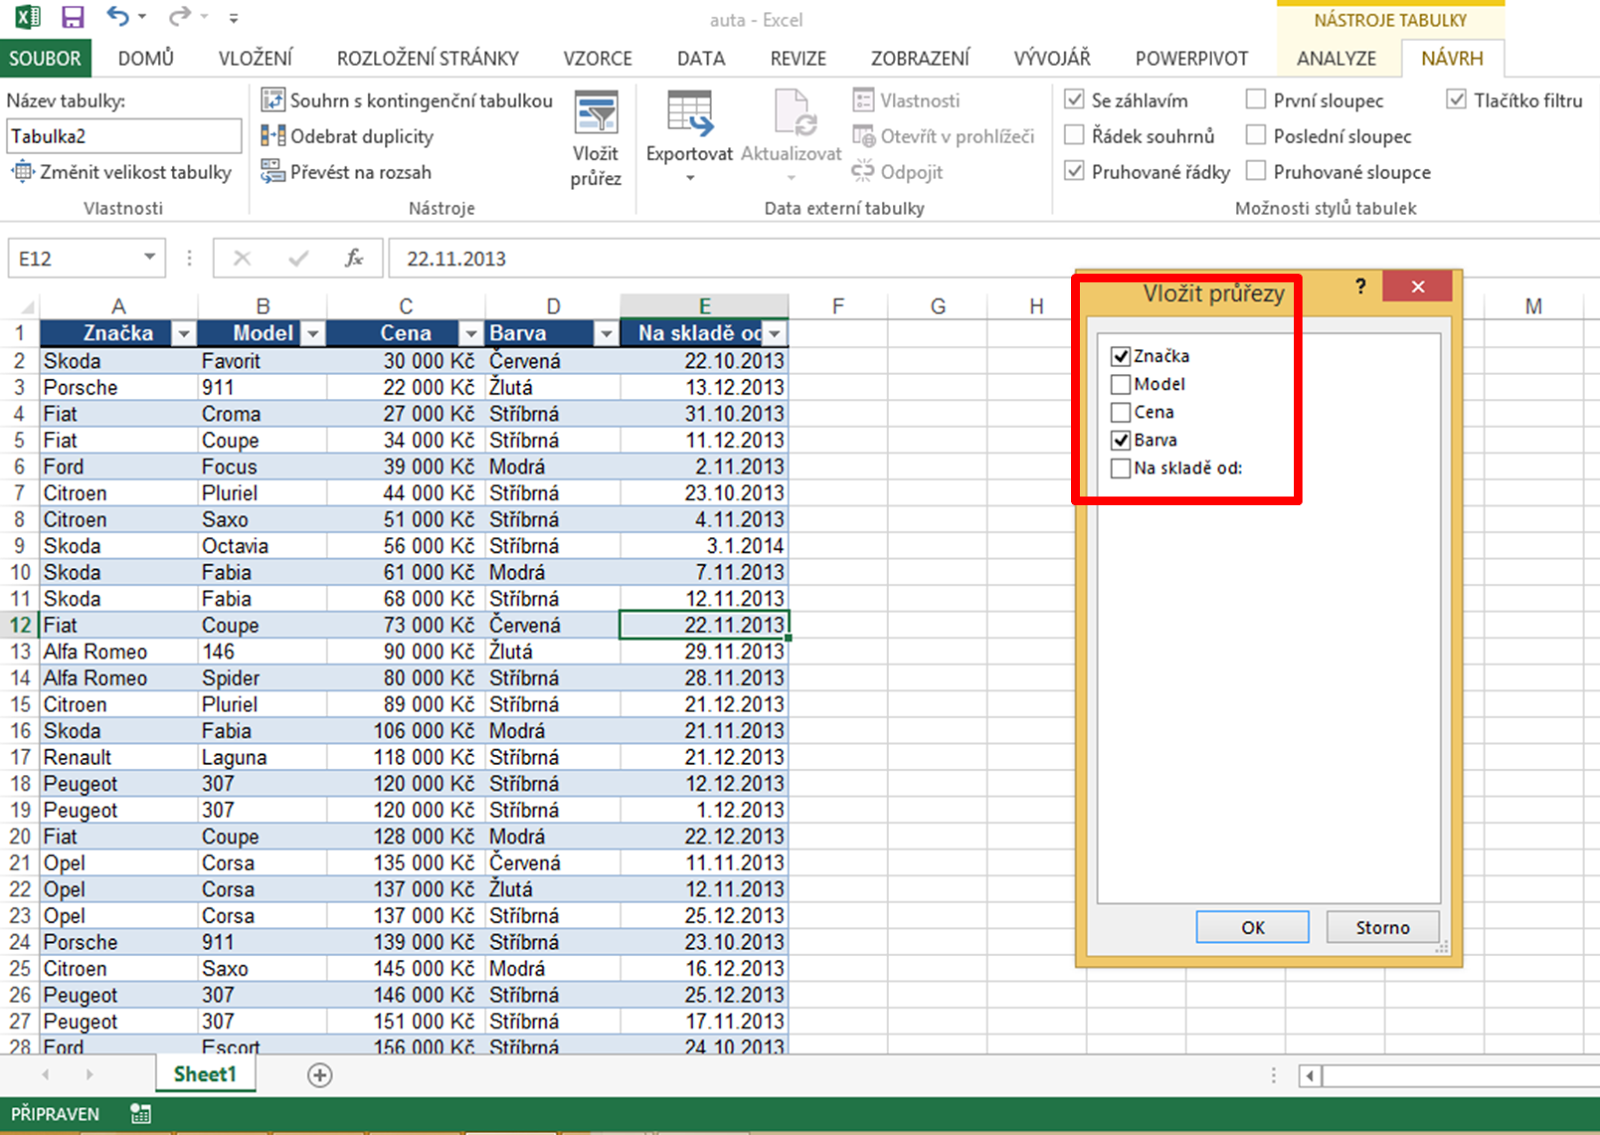The width and height of the screenshot is (1600, 1135).
Task: Uncheck Barva in Vložit průřezy dialog
Action: [1121, 440]
